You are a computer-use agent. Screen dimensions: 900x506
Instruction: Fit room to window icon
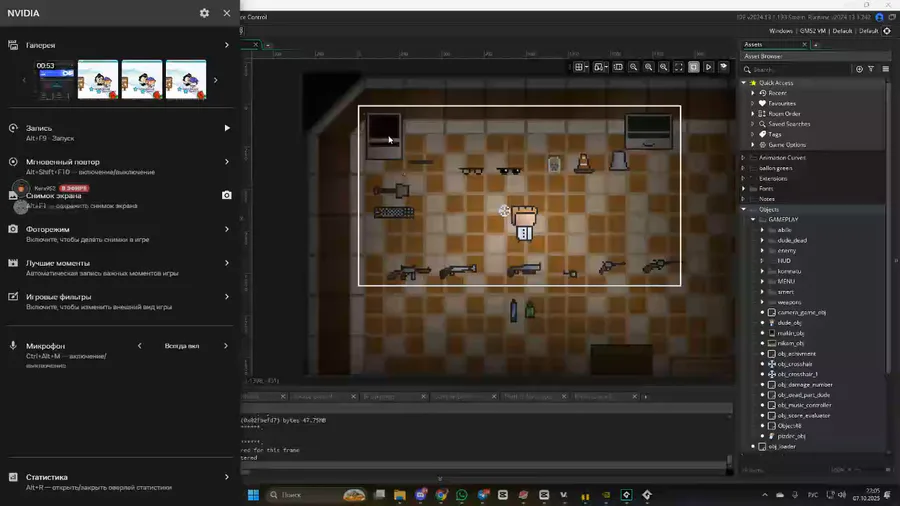click(678, 67)
